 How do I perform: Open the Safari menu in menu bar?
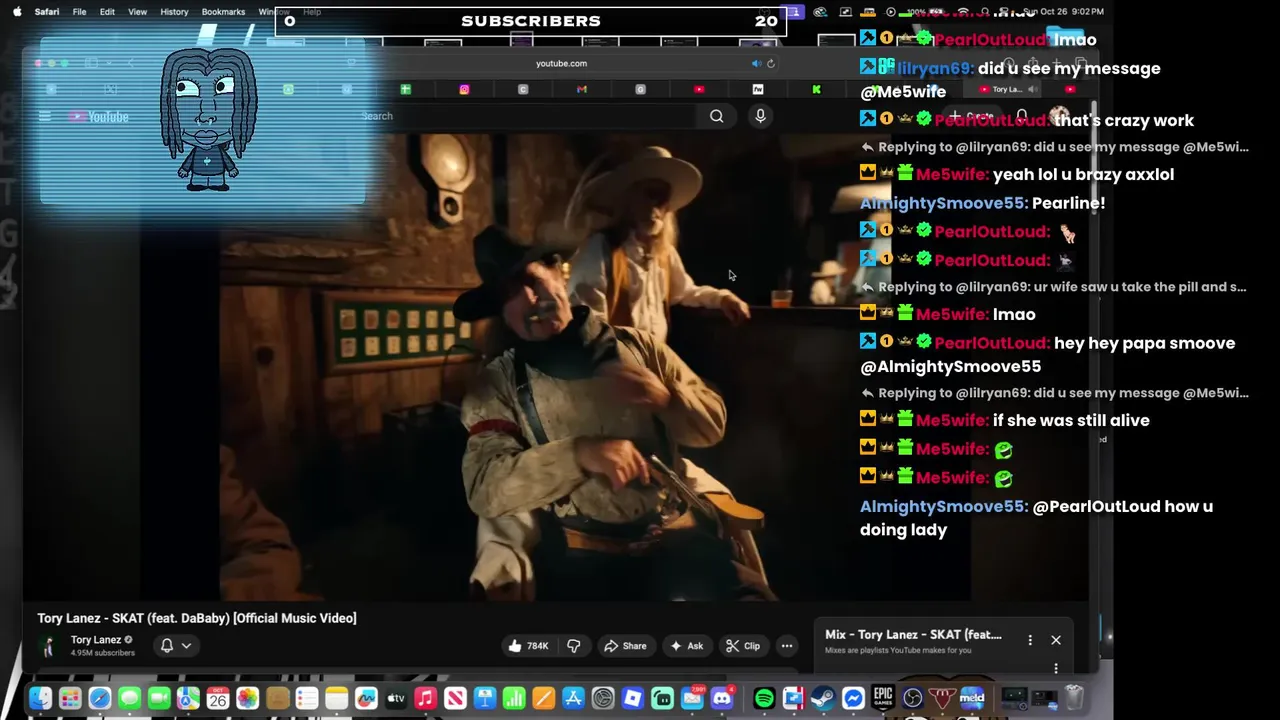[x=46, y=12]
